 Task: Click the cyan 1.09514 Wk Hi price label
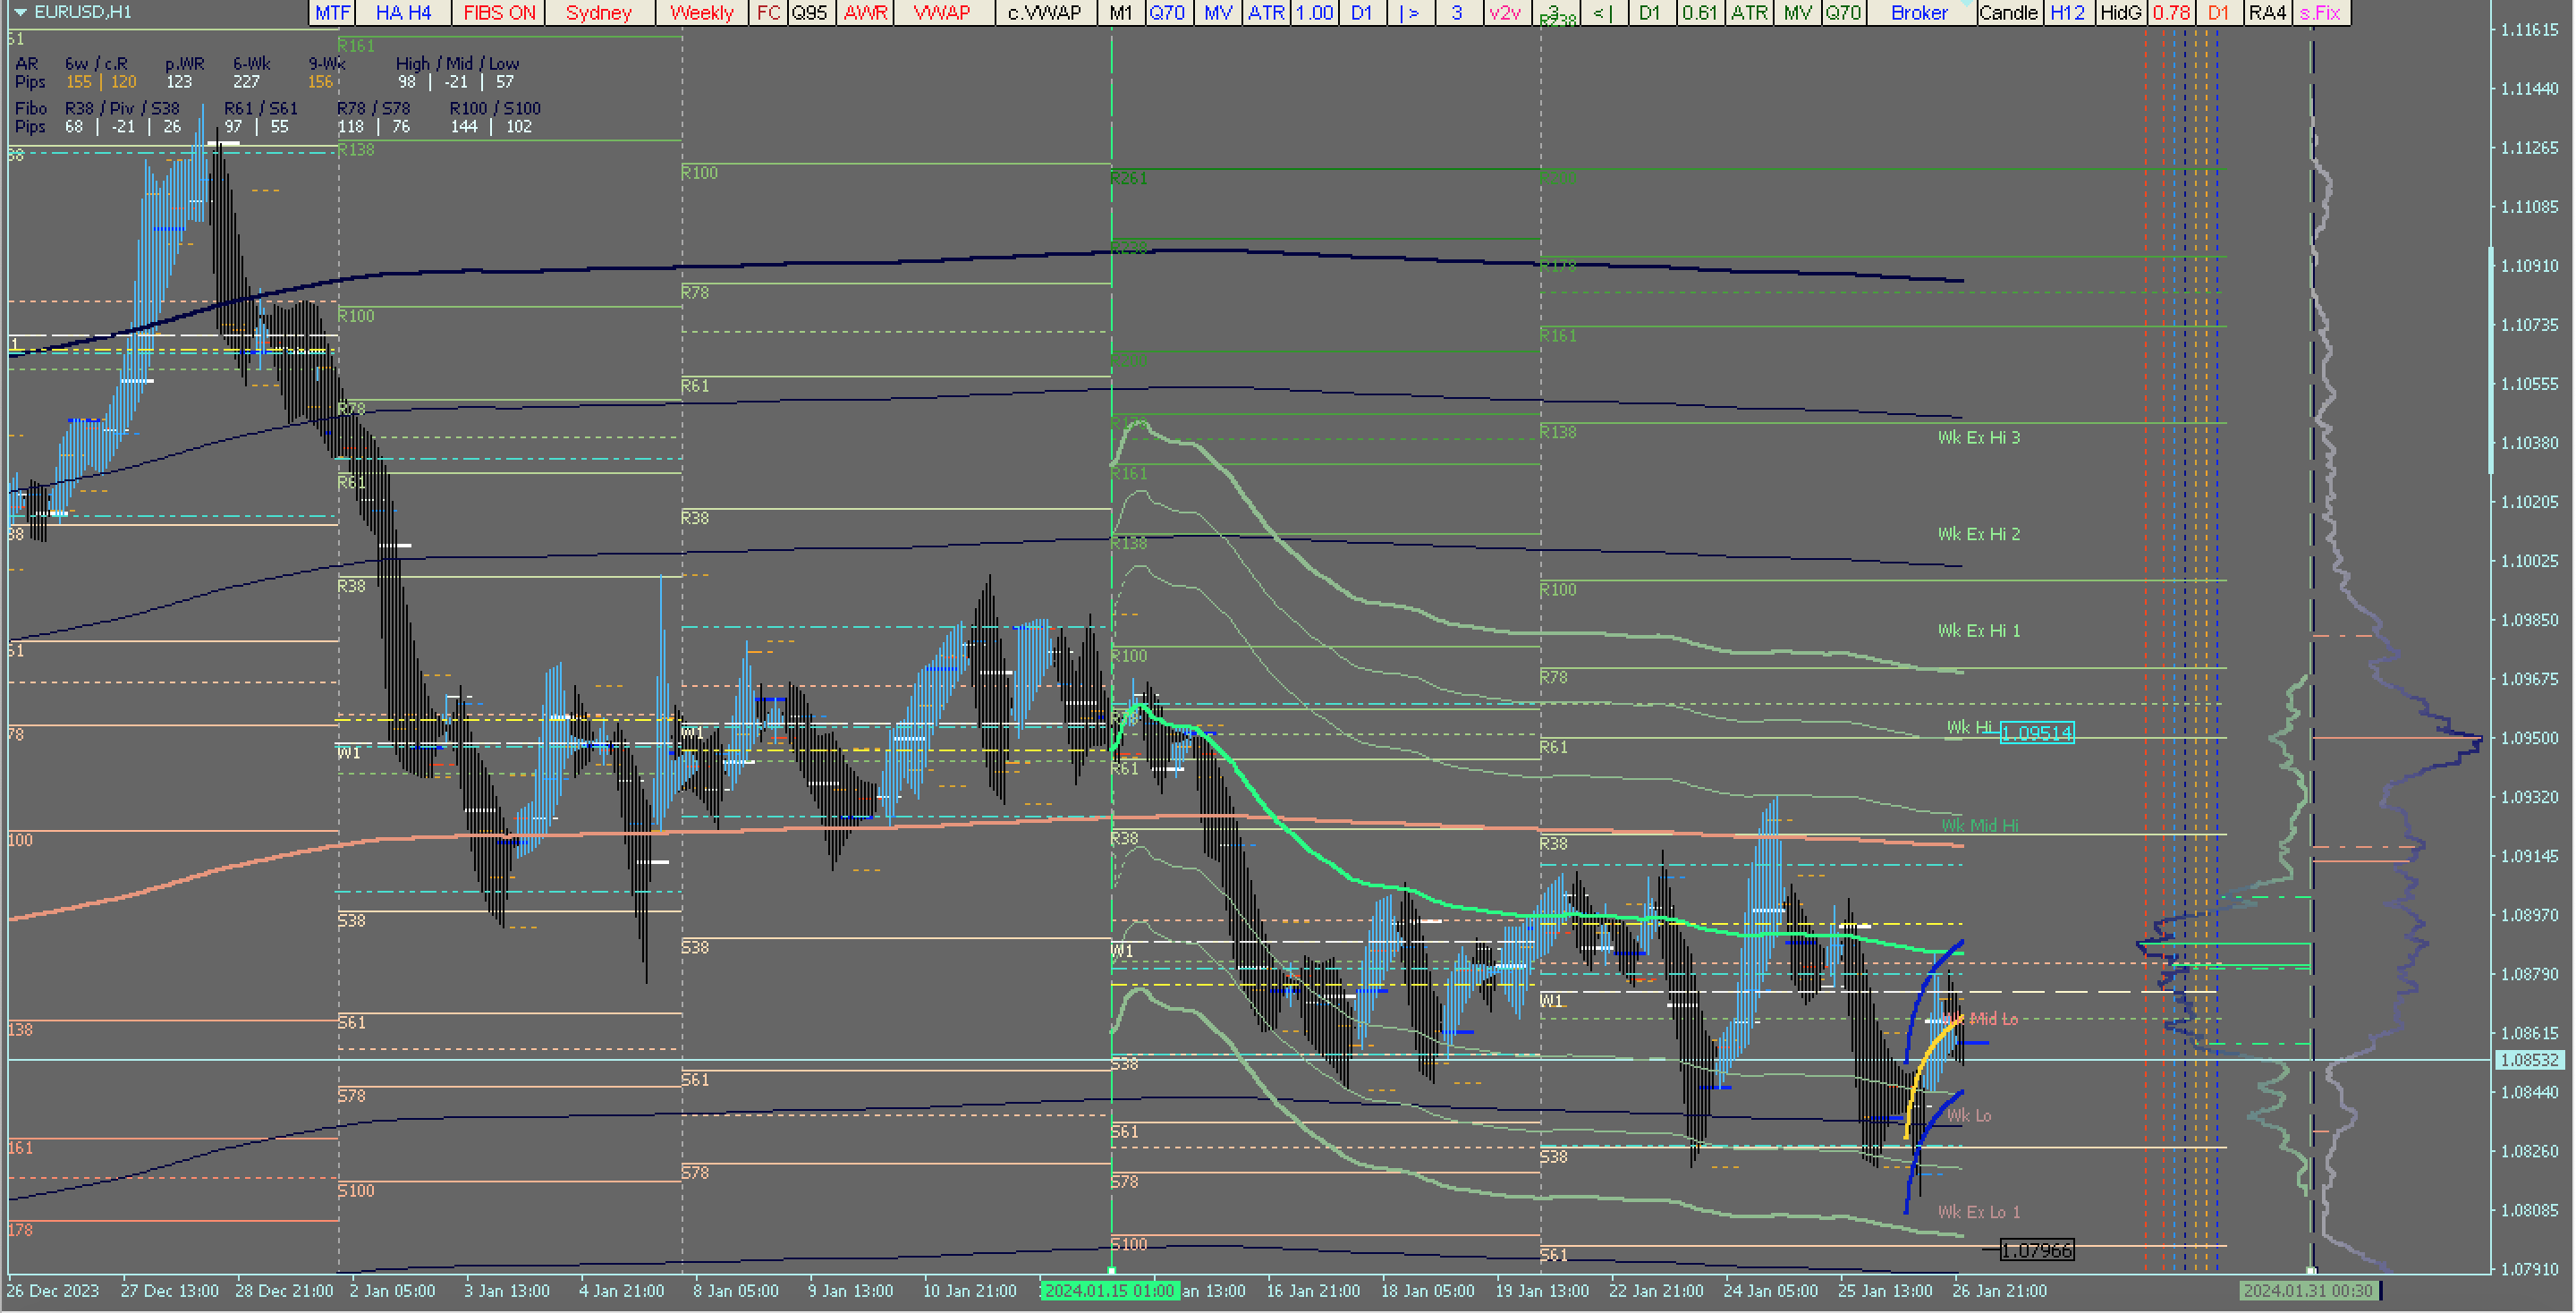click(x=2036, y=733)
